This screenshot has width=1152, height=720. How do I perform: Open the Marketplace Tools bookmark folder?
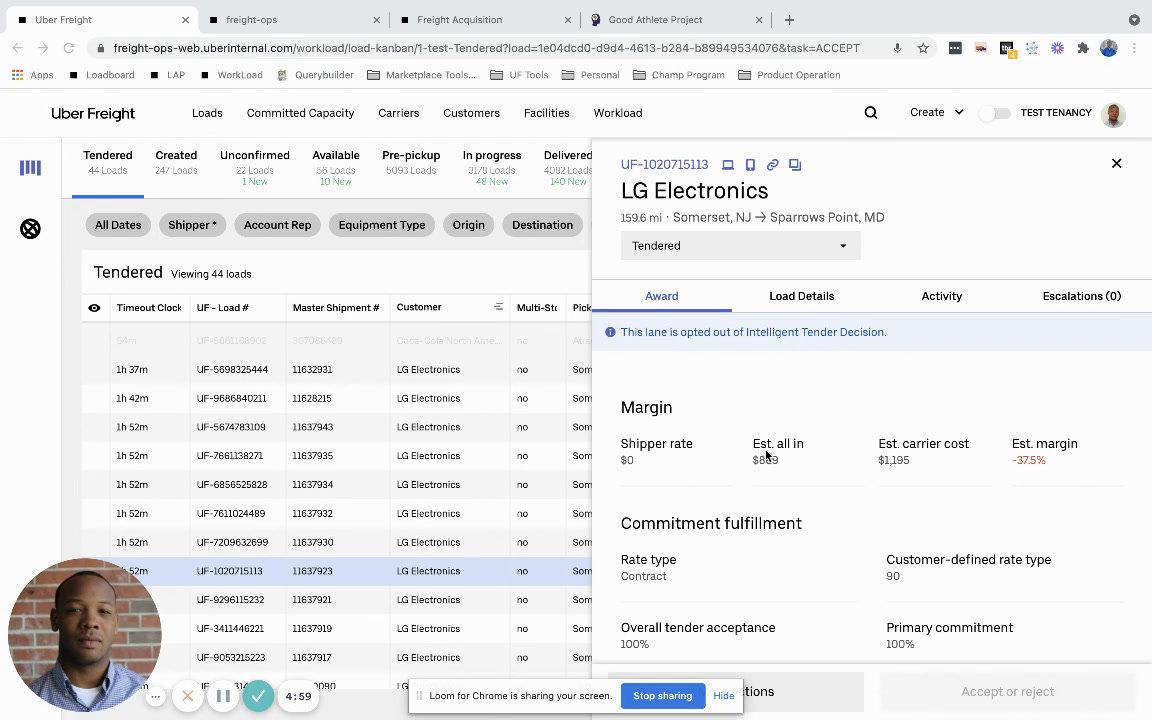(421, 75)
